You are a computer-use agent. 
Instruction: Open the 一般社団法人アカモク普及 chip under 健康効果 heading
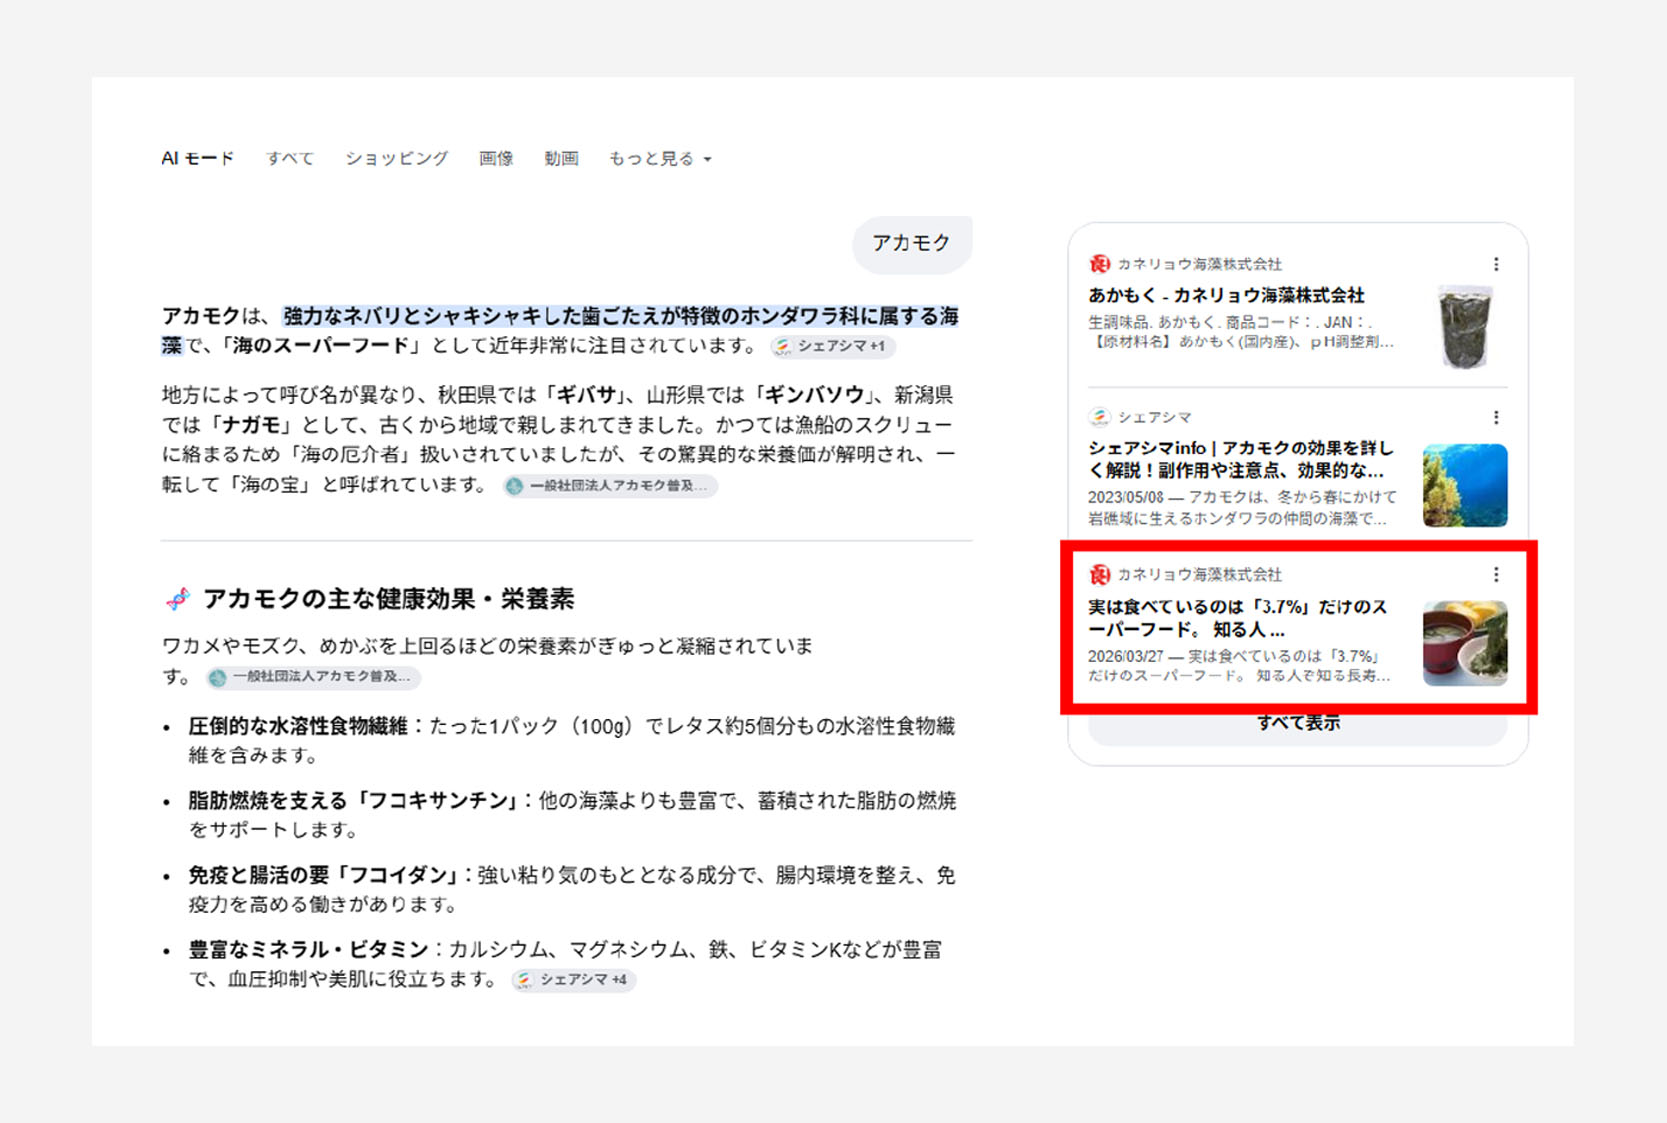pyautogui.click(x=314, y=677)
